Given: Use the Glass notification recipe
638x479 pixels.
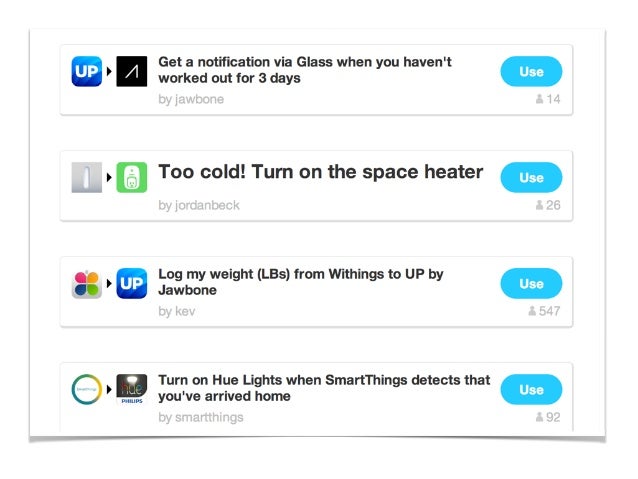Looking at the screenshot, I should (x=531, y=72).
